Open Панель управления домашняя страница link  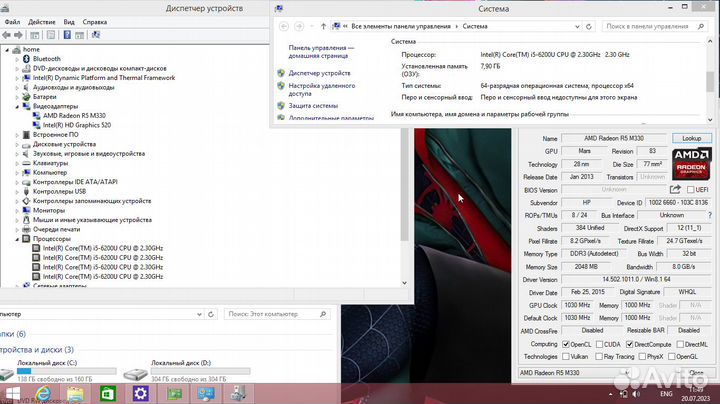point(321,52)
